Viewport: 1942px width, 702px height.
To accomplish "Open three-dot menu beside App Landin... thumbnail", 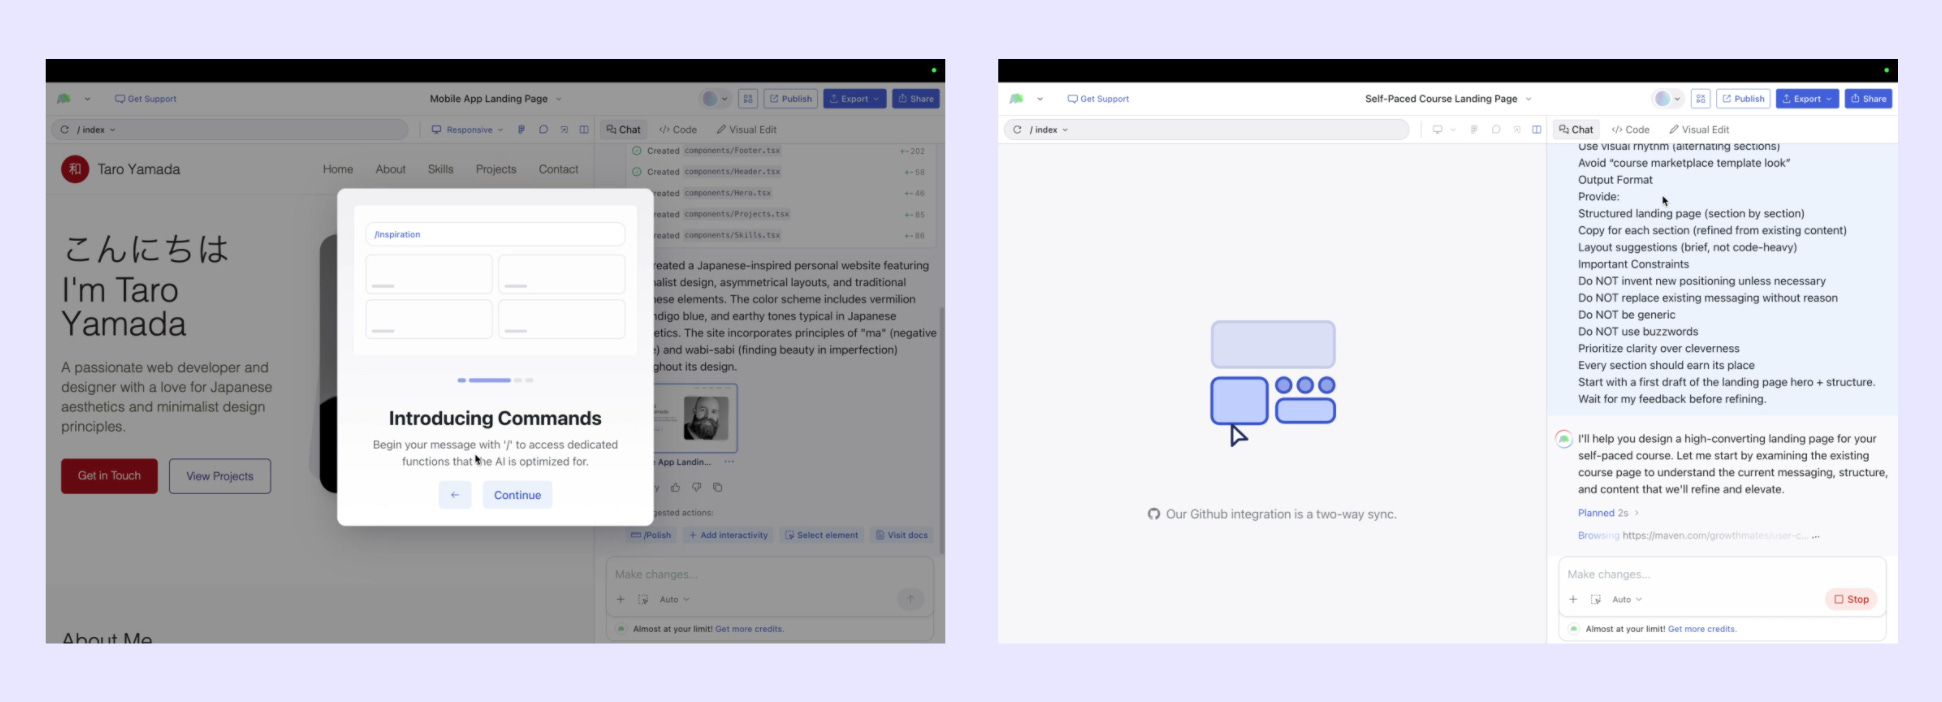I will coord(729,462).
